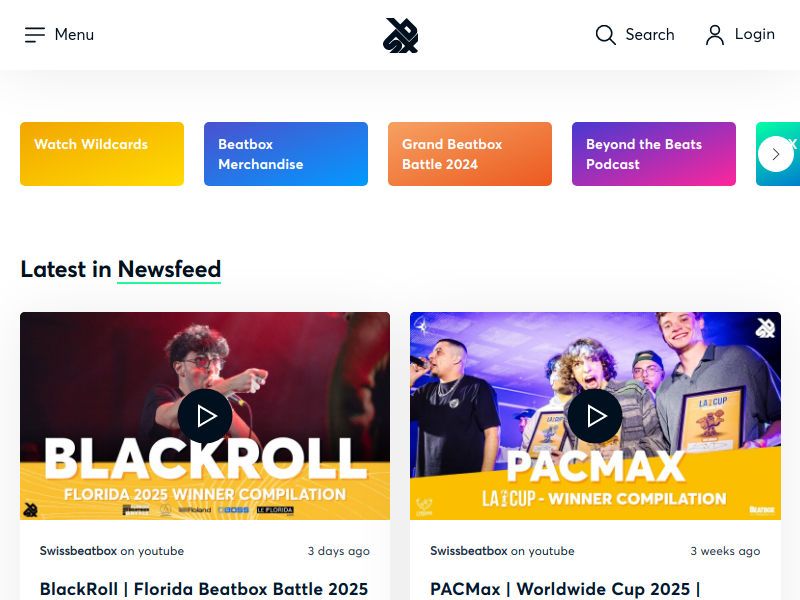Viewport: 800px width, 600px height.
Task: Click the Login user icon
Action: (715, 35)
